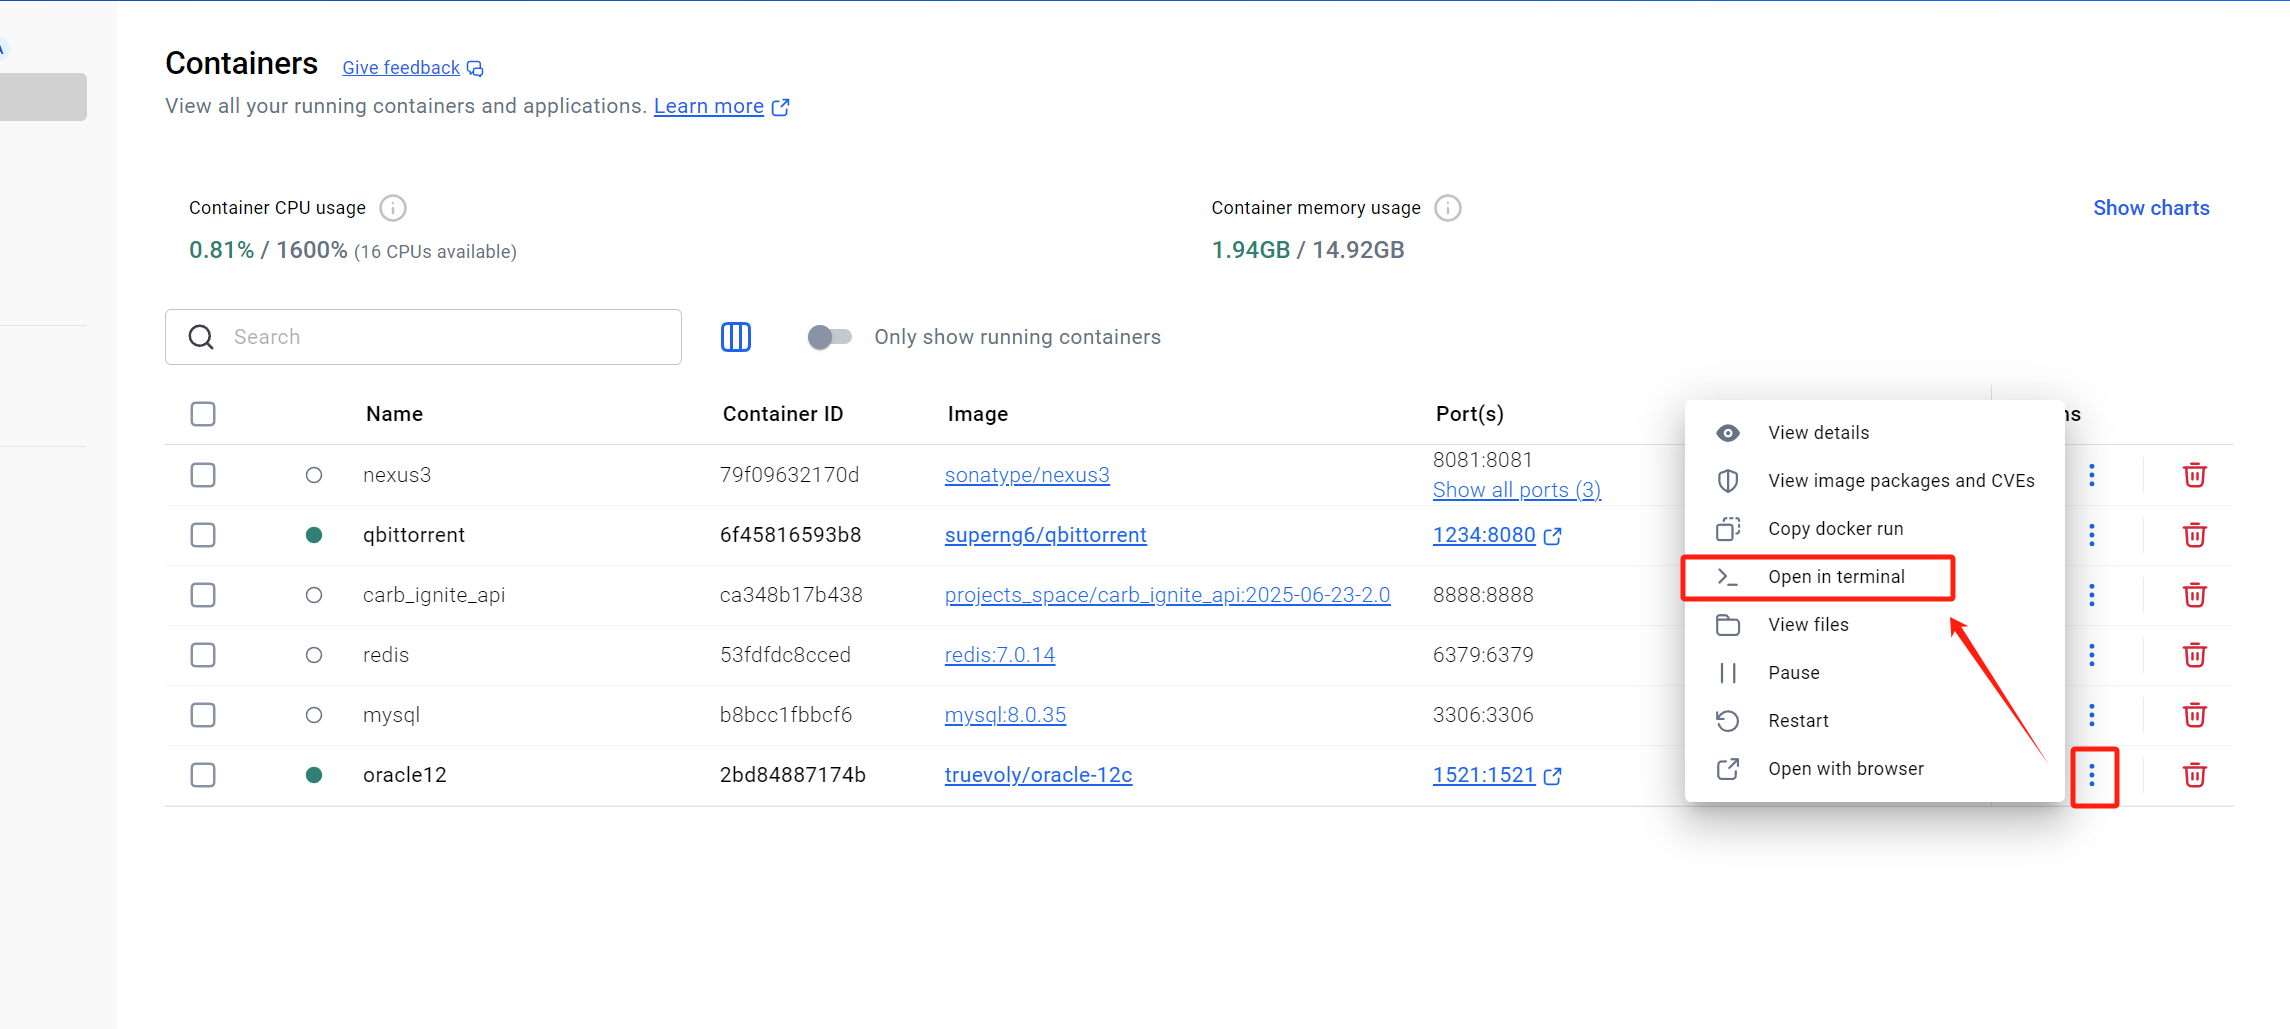The width and height of the screenshot is (2290, 1029).
Task: Toggle Only show running containers switch
Action: 829,337
